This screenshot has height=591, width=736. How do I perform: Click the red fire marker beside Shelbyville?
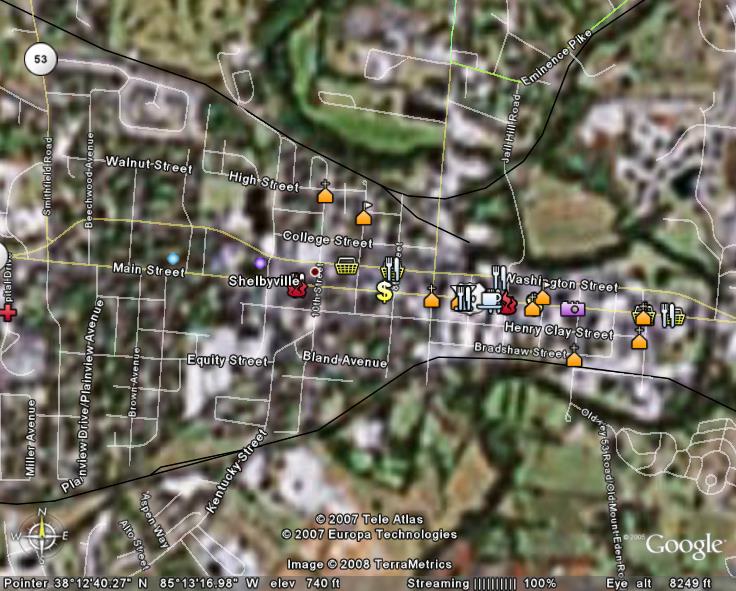click(x=297, y=291)
